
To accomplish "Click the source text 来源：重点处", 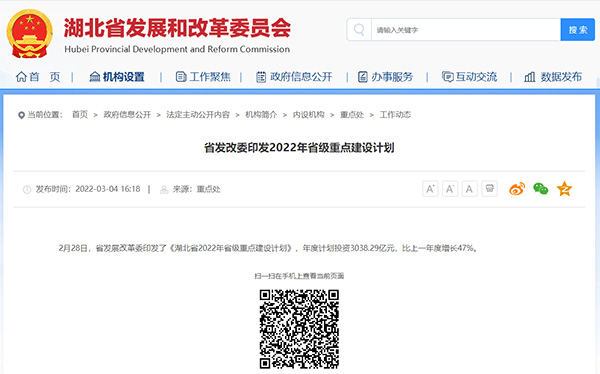I will tap(197, 189).
